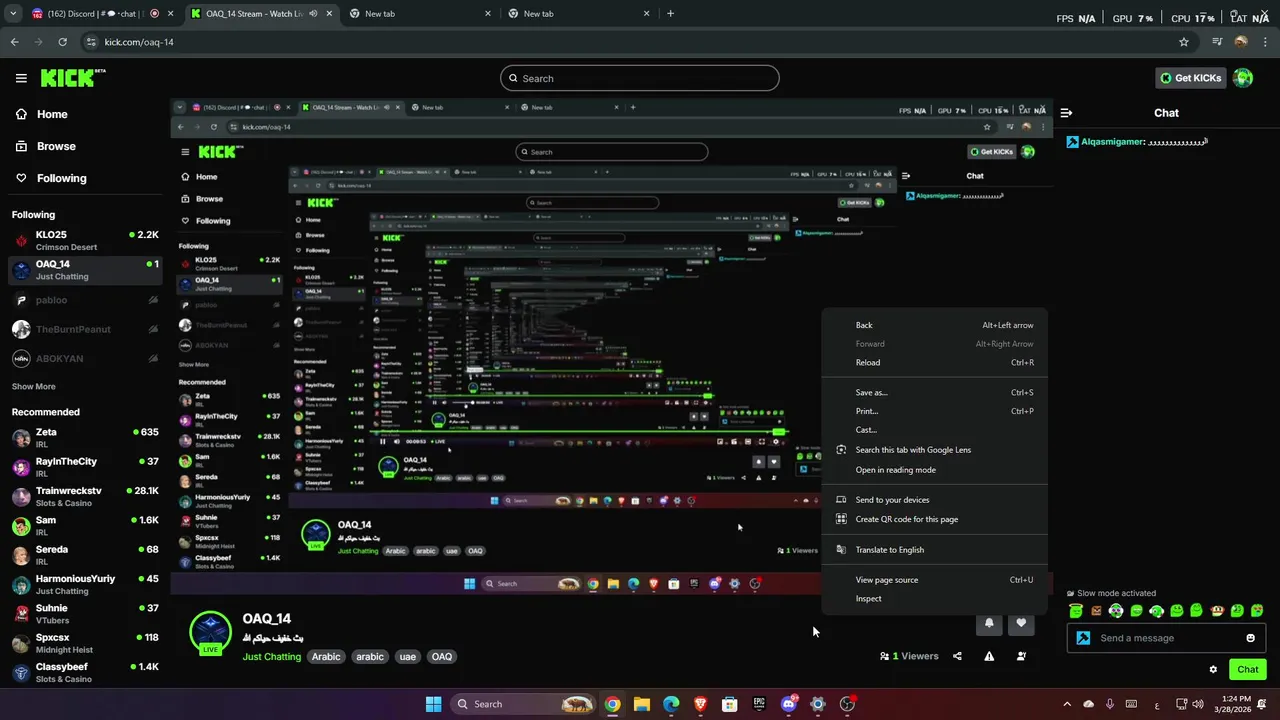This screenshot has height=720, width=1280.
Task: Open Sam recommended channel
Action: click(x=84, y=526)
